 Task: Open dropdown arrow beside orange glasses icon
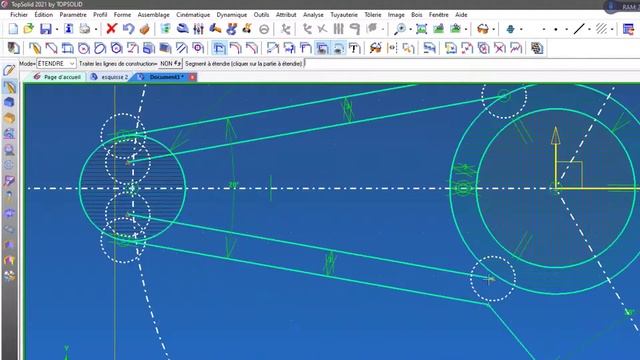coord(493,29)
